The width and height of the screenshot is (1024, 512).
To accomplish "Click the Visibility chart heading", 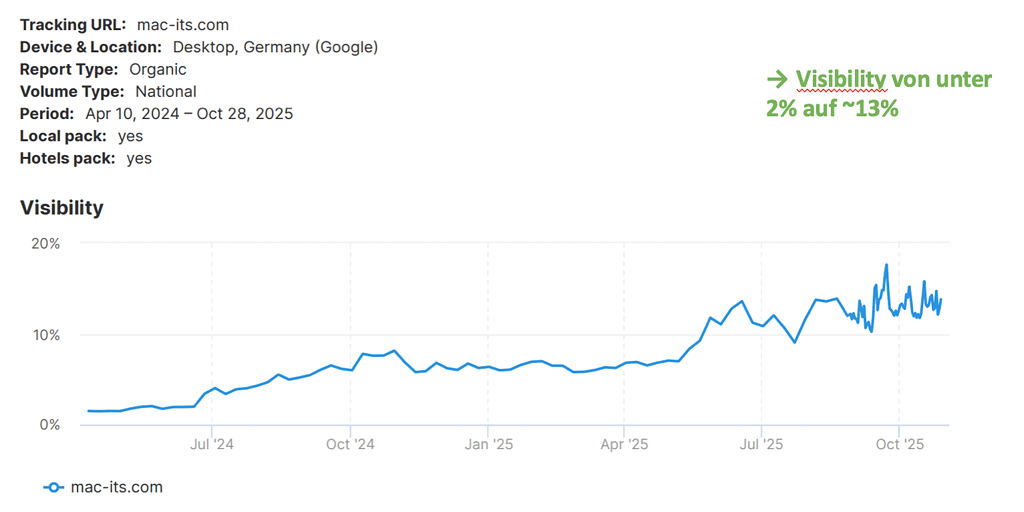I will (x=62, y=208).
